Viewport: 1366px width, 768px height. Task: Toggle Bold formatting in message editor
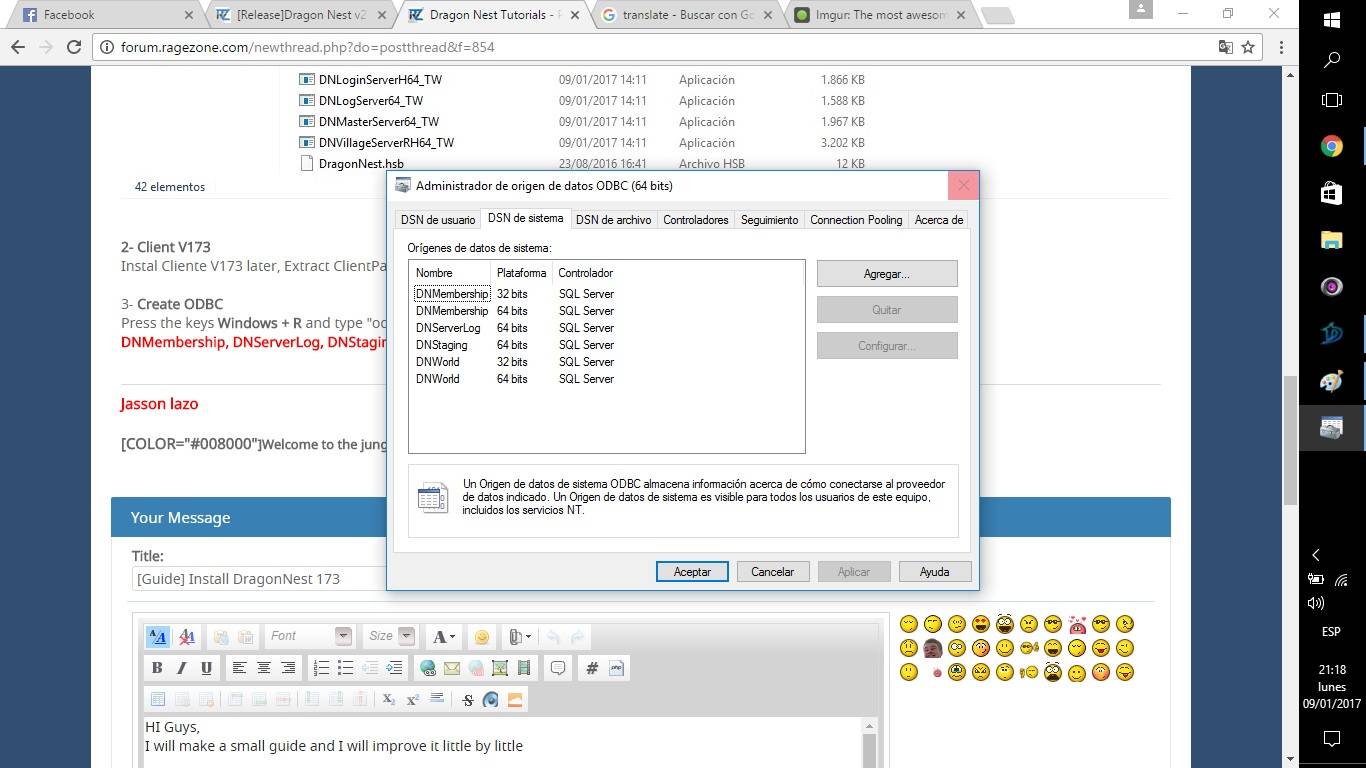click(x=157, y=668)
